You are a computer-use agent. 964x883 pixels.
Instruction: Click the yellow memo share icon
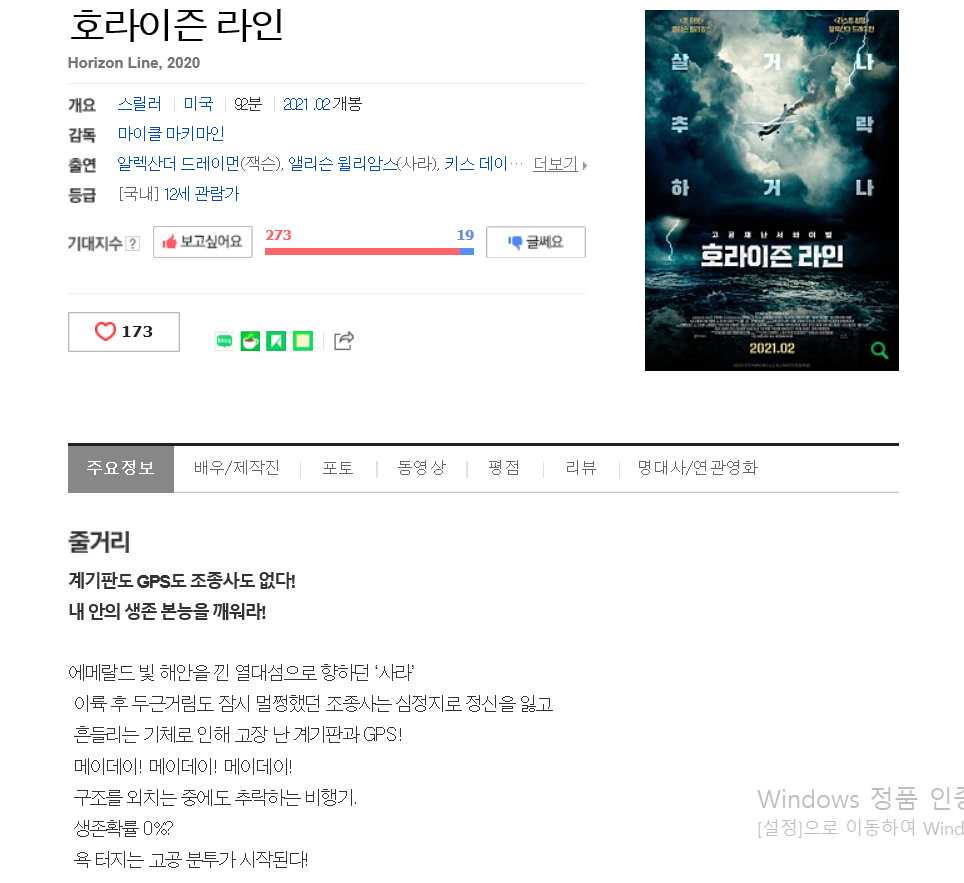tap(302, 341)
